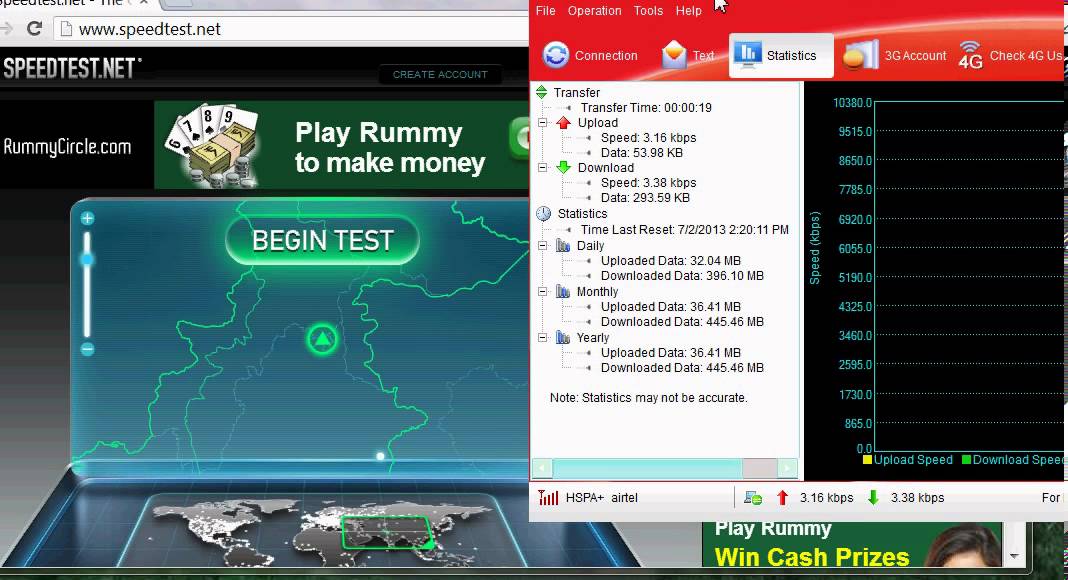Click the statistics tree scroll left arrow
The image size is (1068, 580).
pyautogui.click(x=542, y=468)
